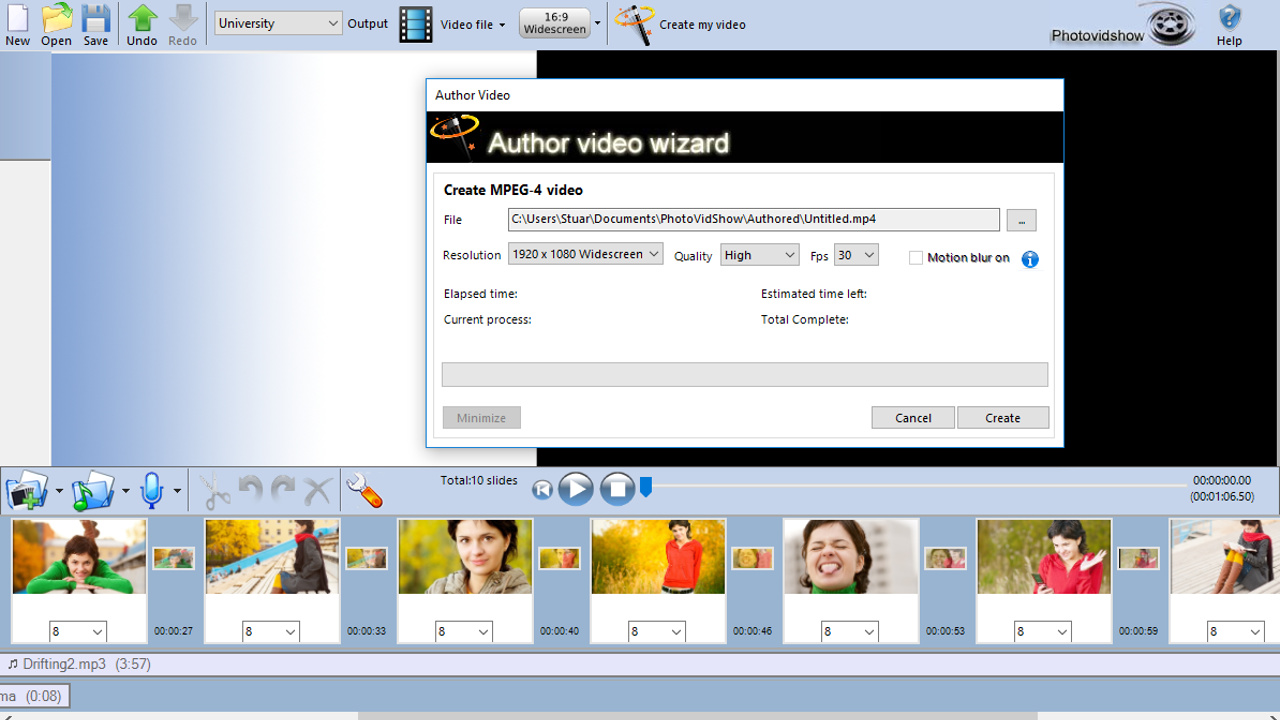1280x720 pixels.
Task: Click the first slide thumbnail of the smiling woman
Action: tap(78, 556)
